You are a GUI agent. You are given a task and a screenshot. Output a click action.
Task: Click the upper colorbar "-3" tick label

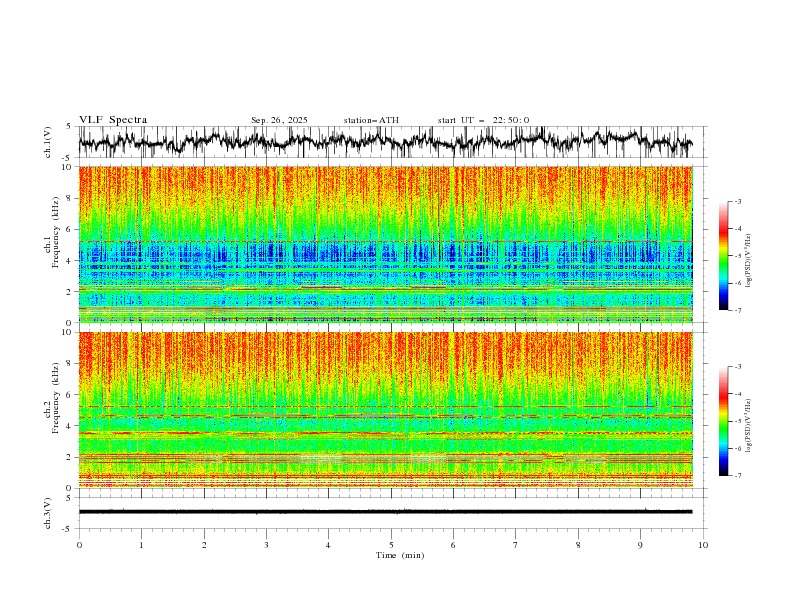(x=737, y=201)
